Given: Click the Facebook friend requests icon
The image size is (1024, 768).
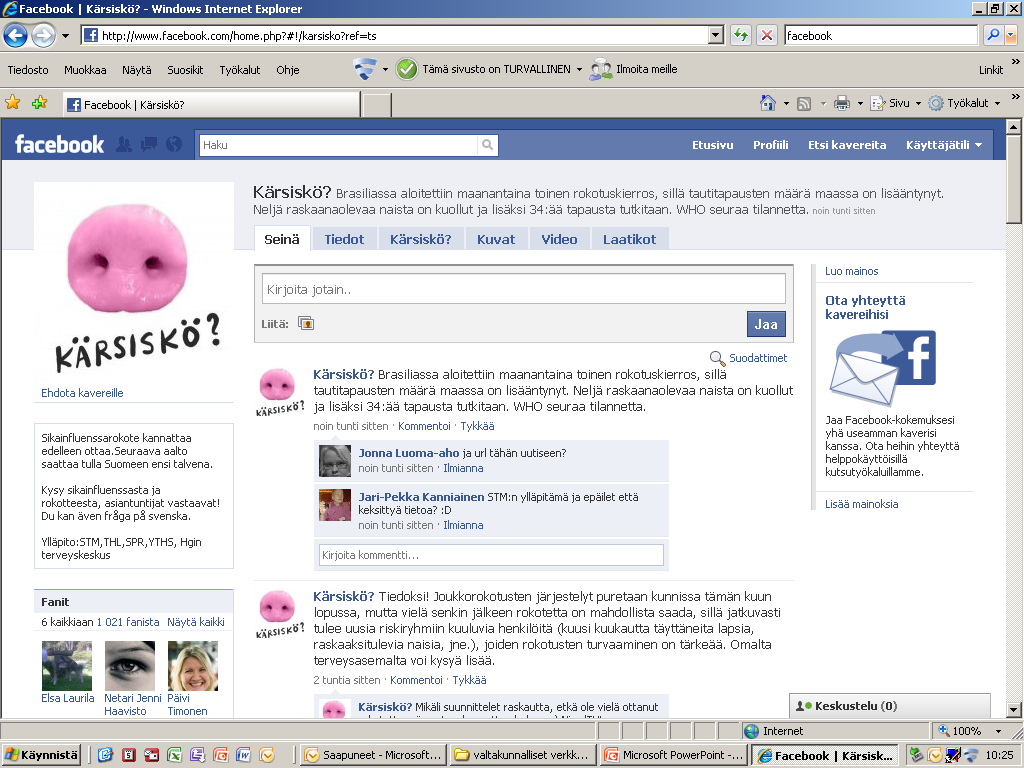Looking at the screenshot, I should tap(123, 144).
